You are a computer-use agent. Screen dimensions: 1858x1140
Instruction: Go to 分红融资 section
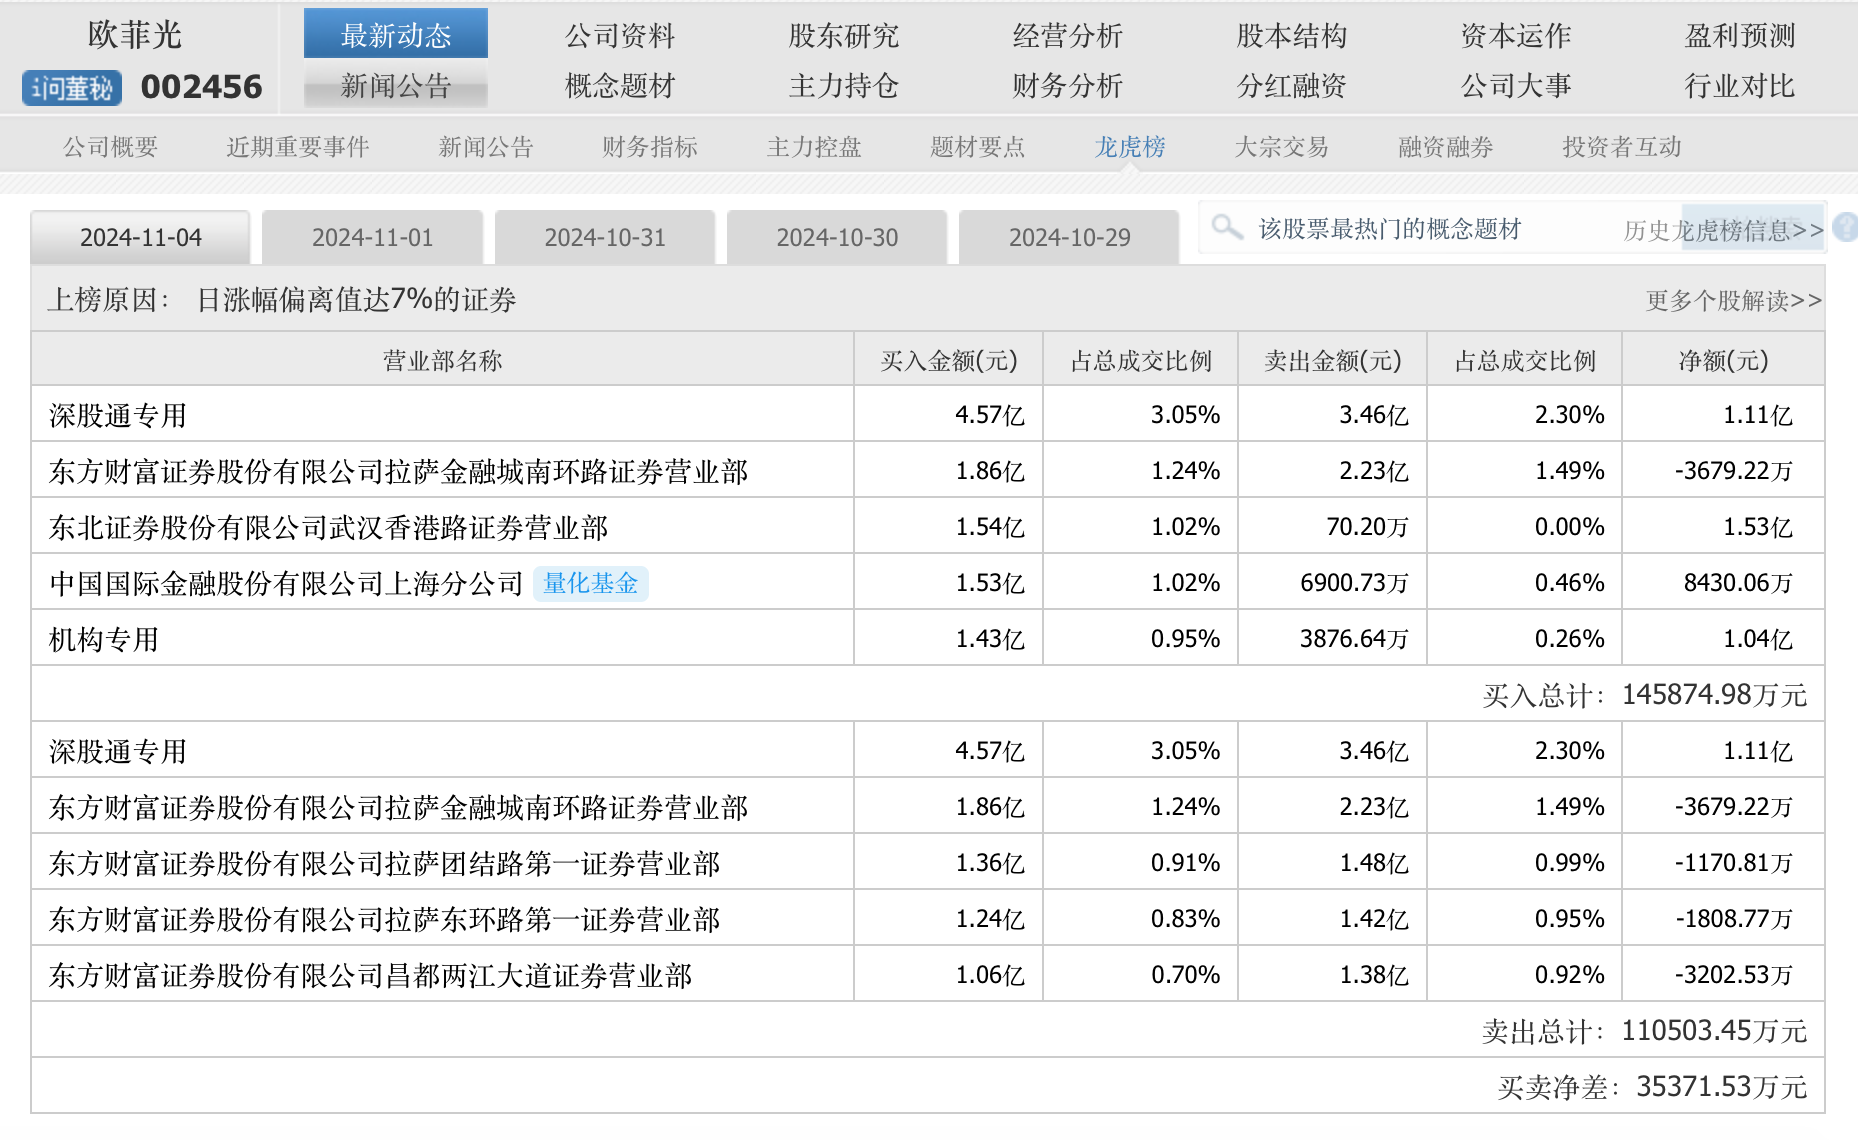[1292, 86]
